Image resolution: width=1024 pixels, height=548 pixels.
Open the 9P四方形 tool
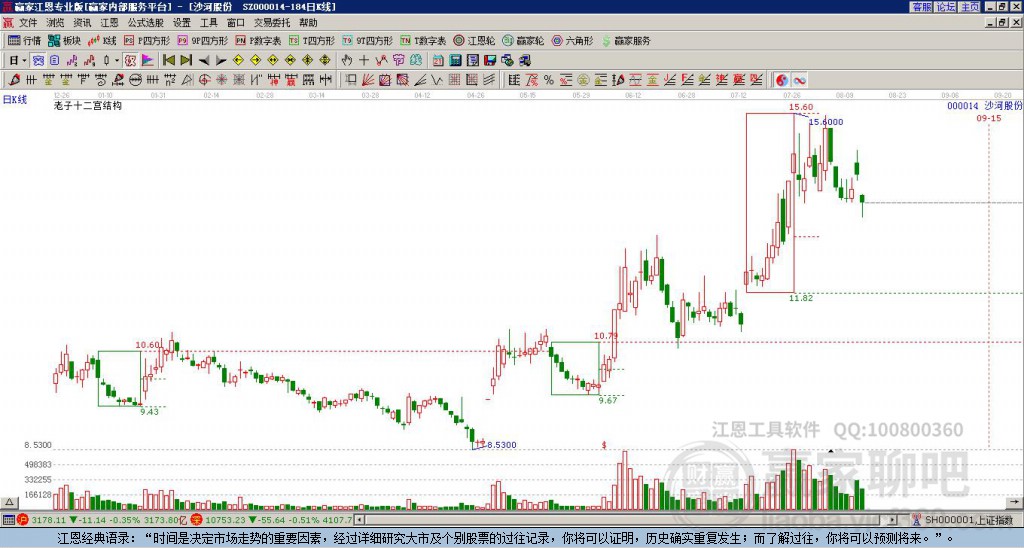pos(203,40)
